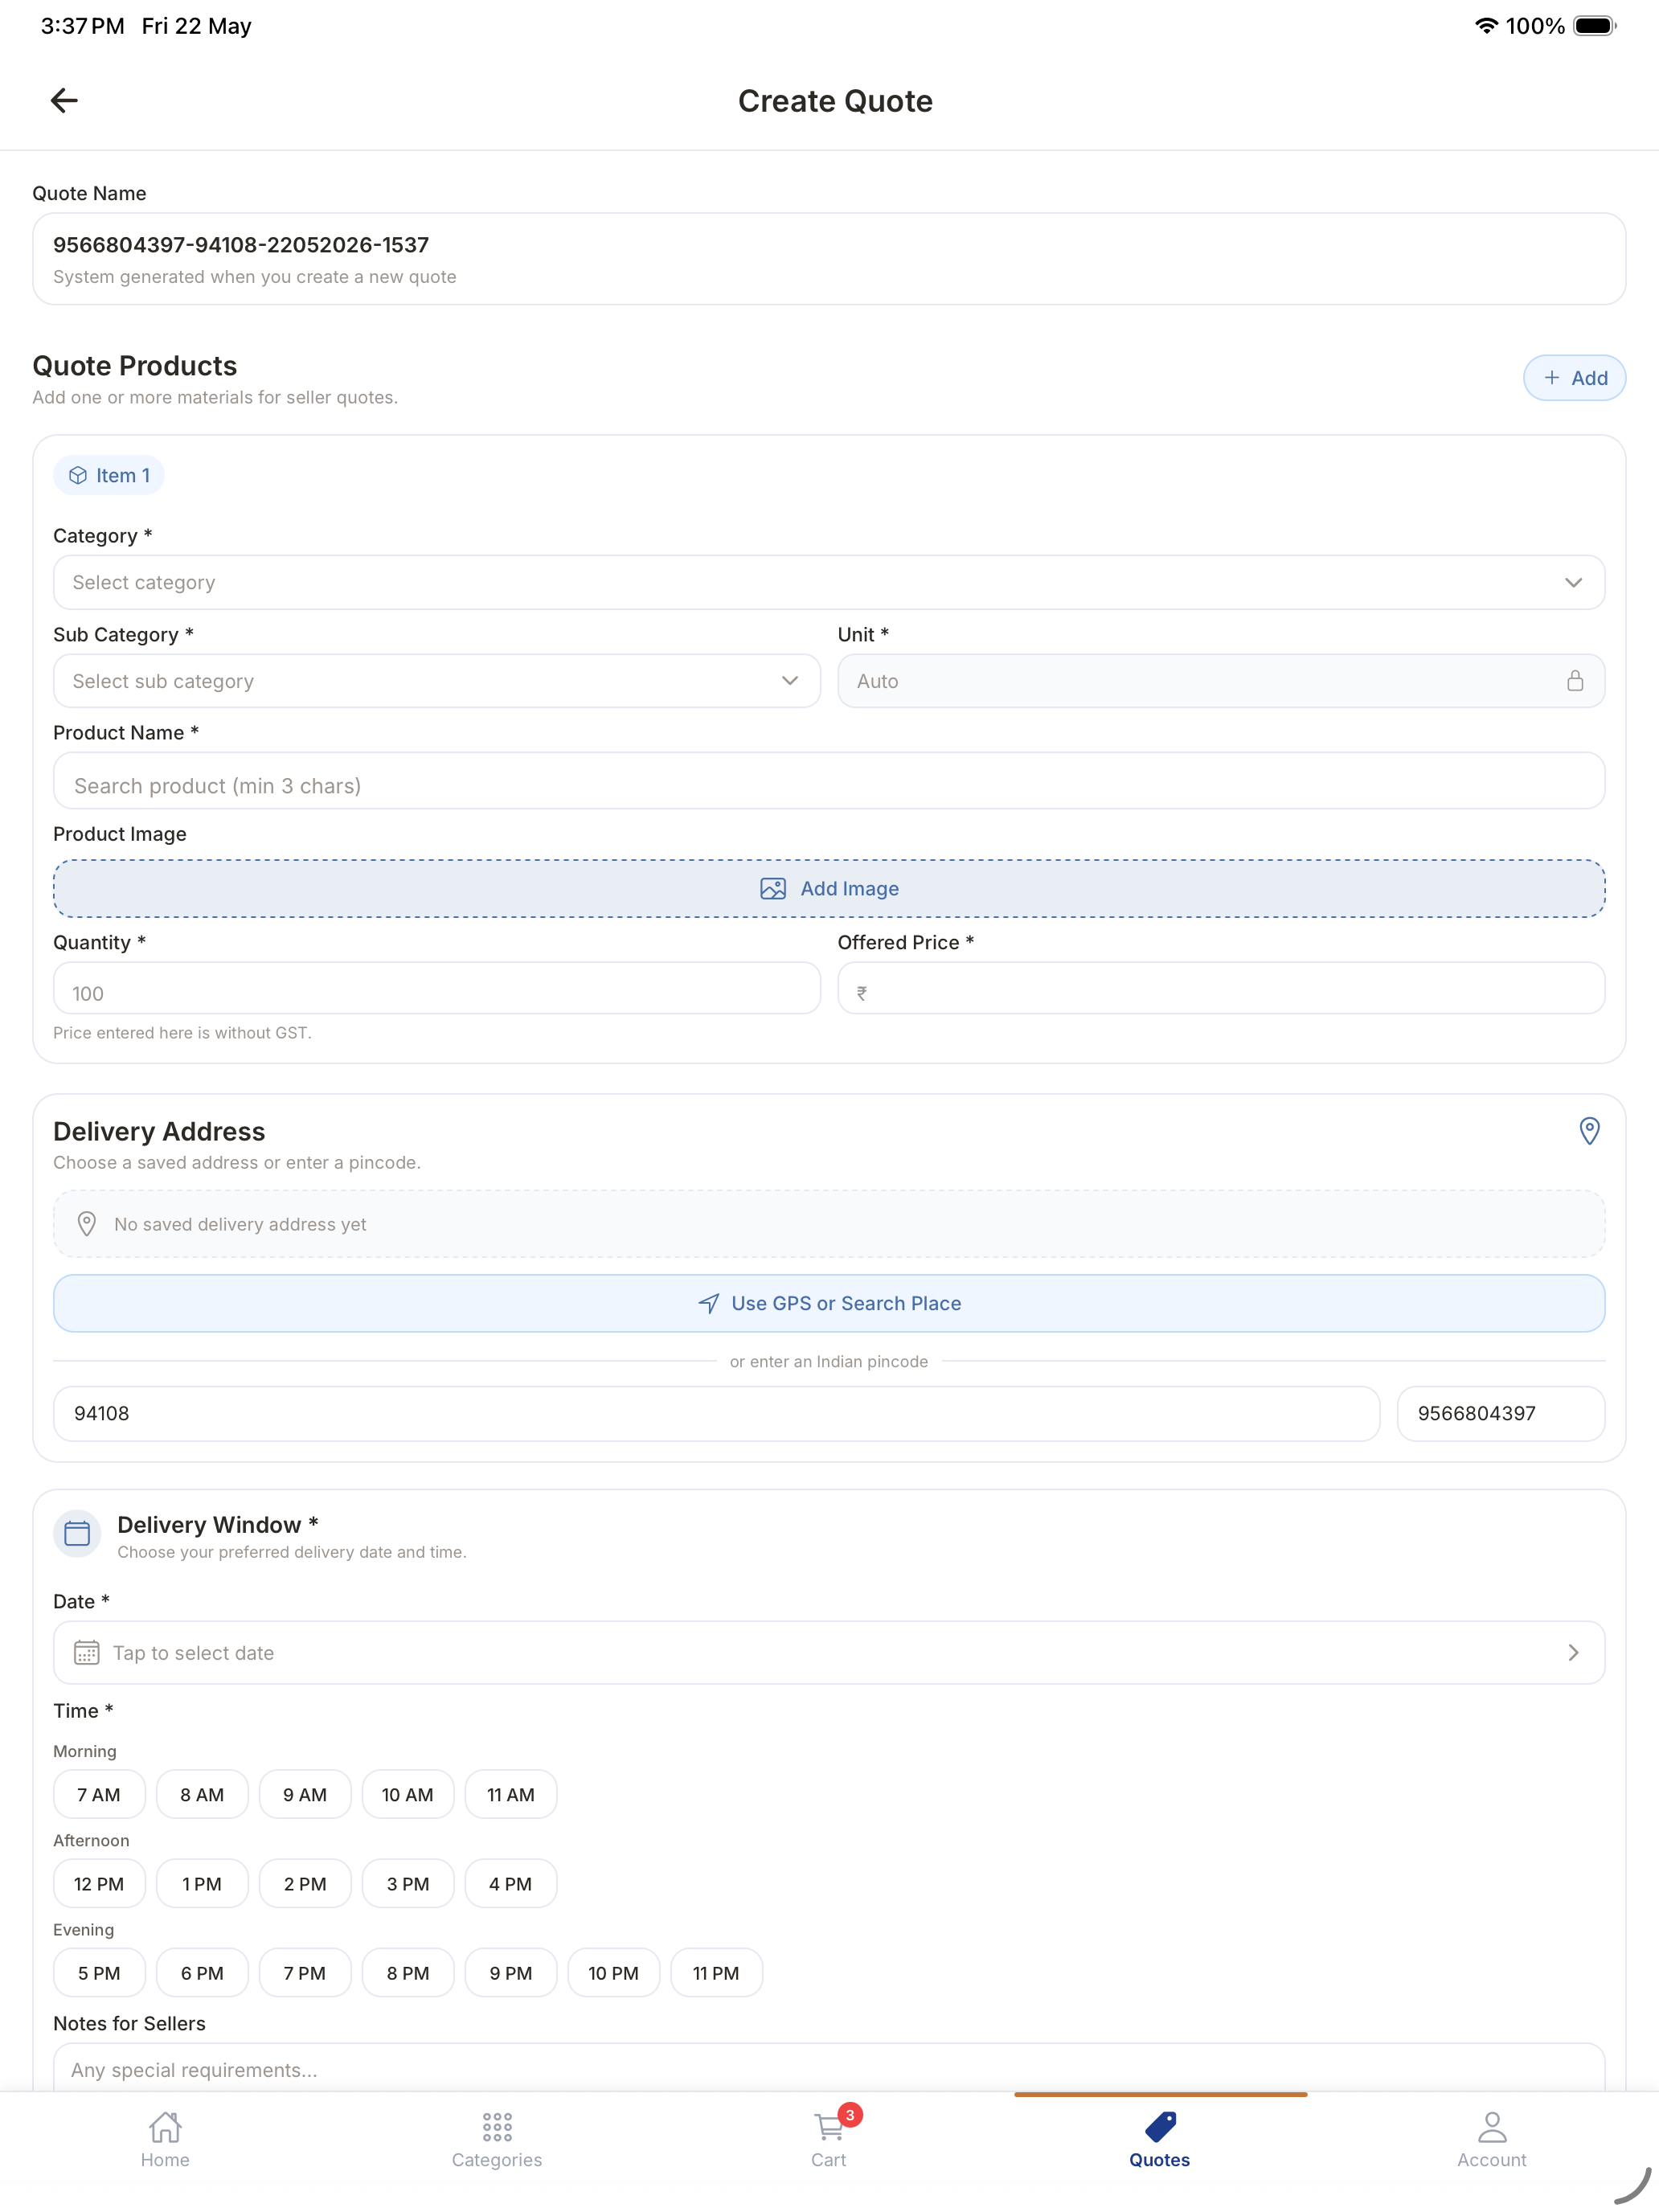This screenshot has width=1659, height=2212.
Task: Go back with the arrow icon
Action: pos(64,101)
